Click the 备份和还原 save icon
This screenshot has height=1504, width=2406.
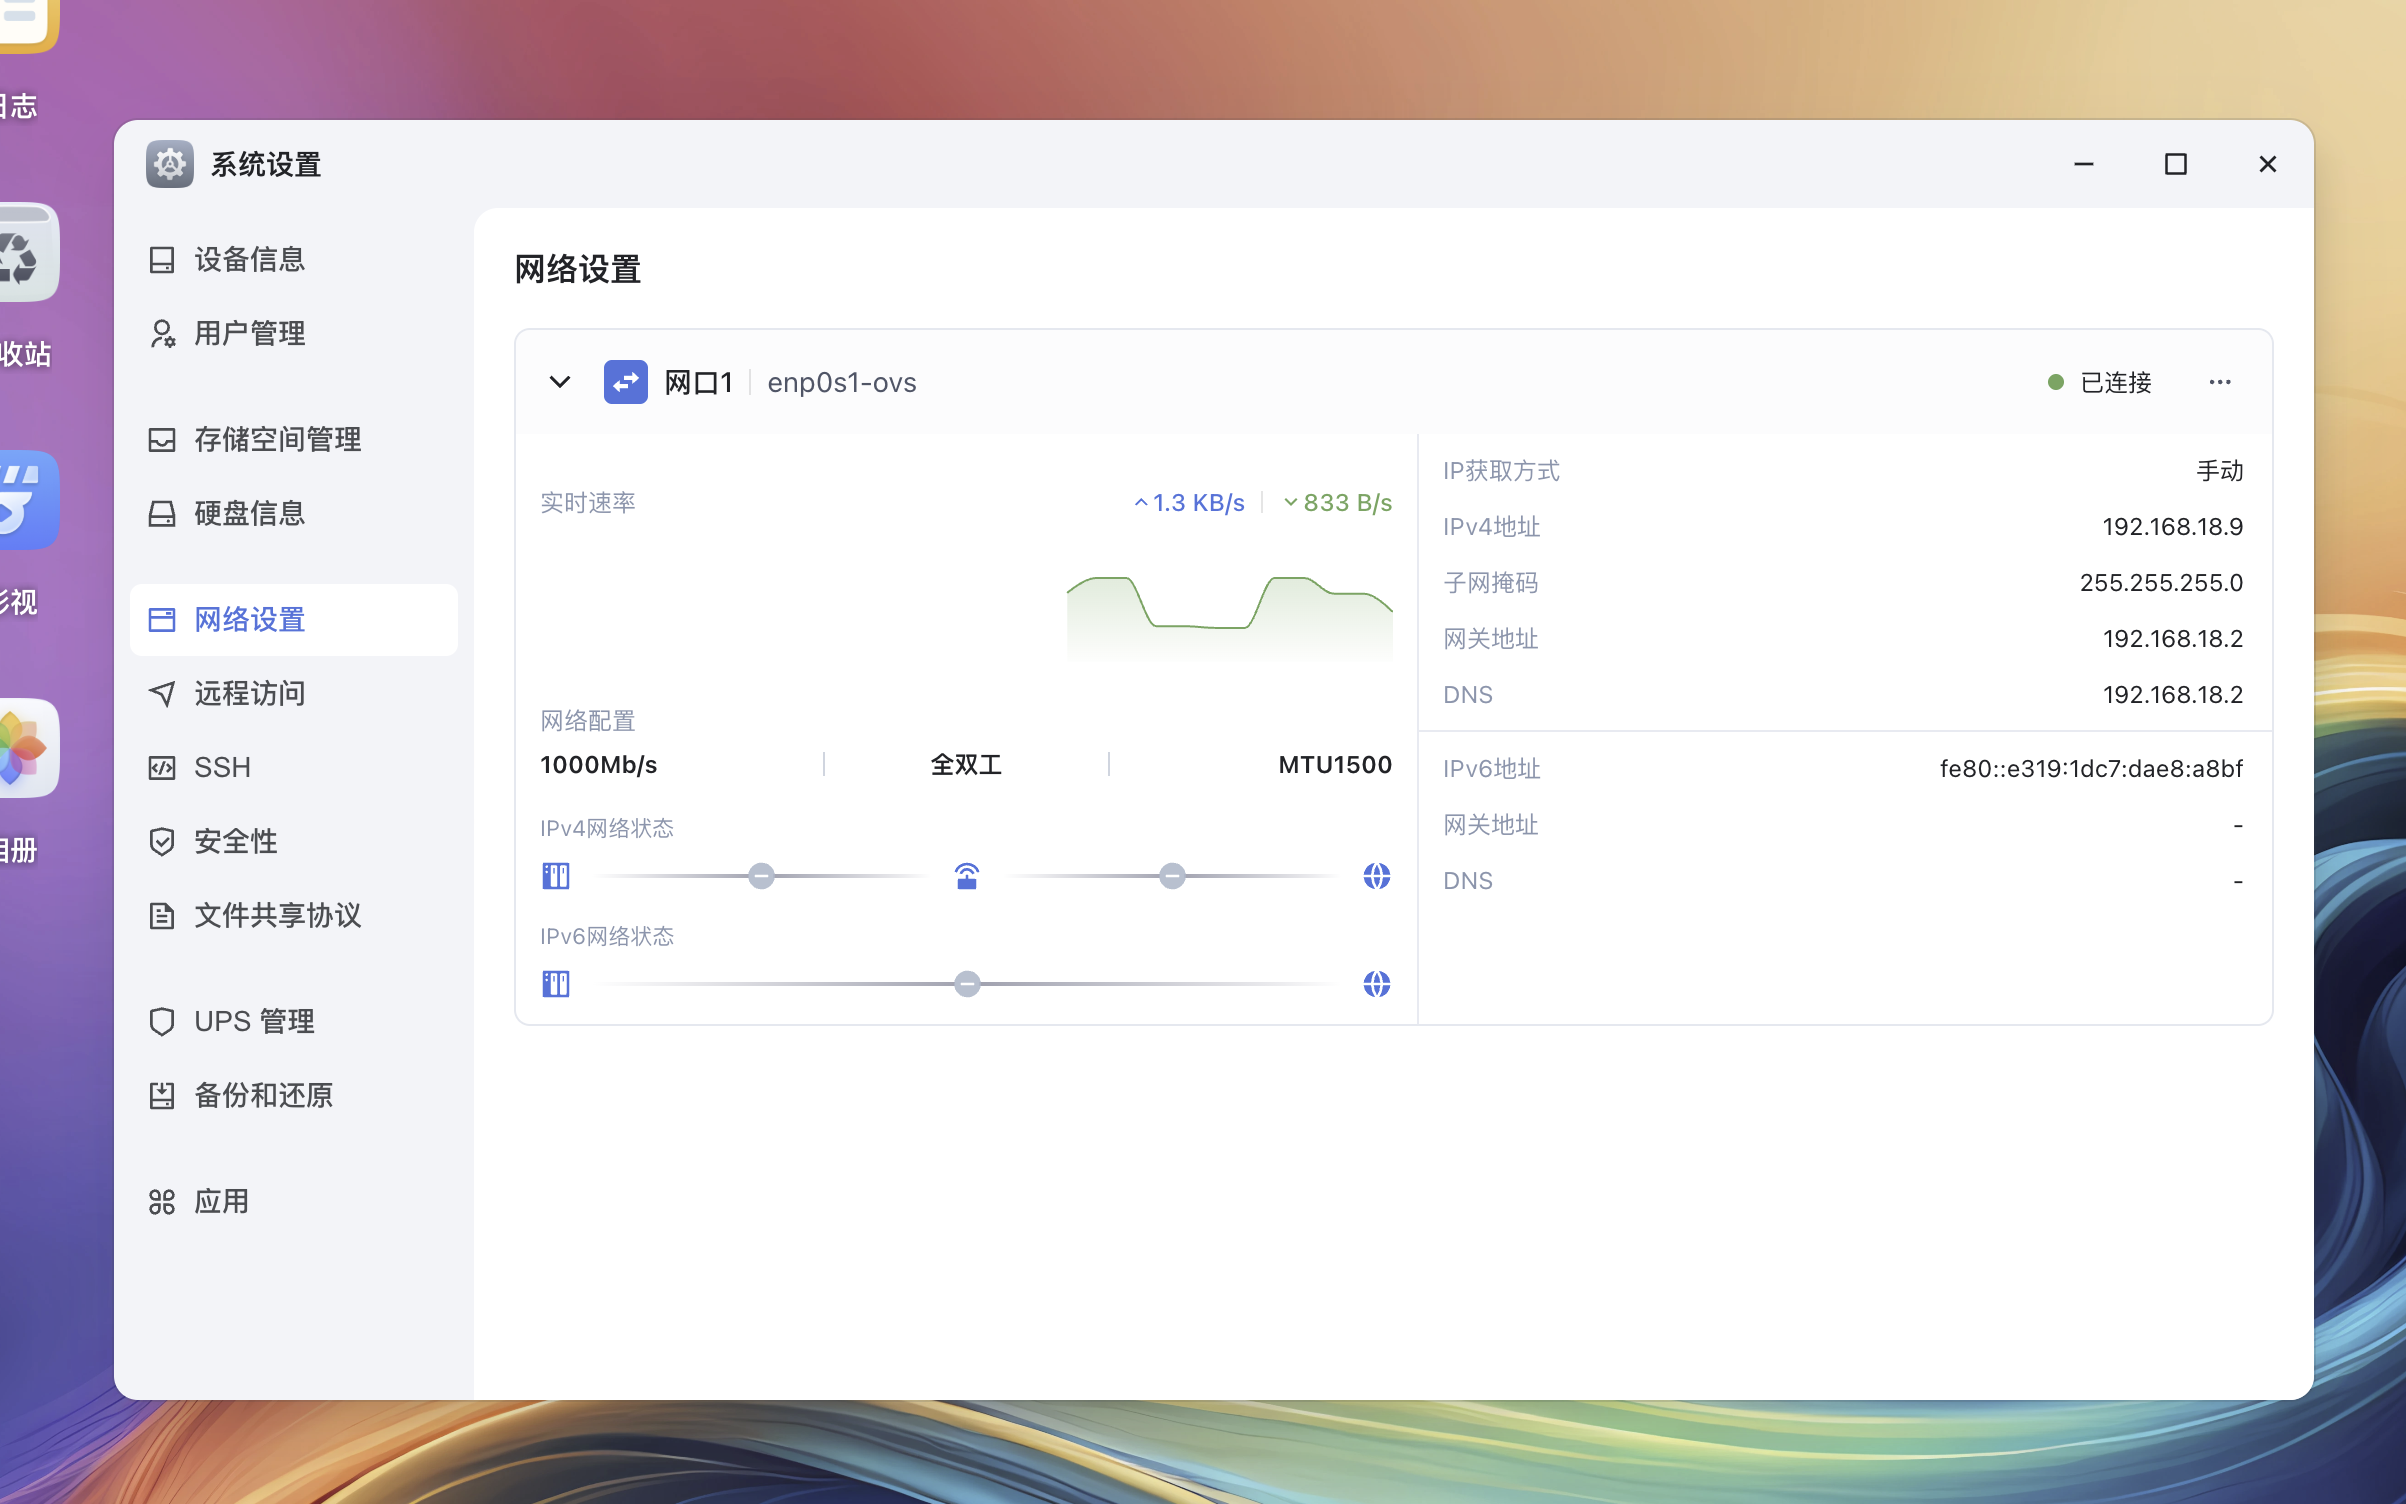162,1096
